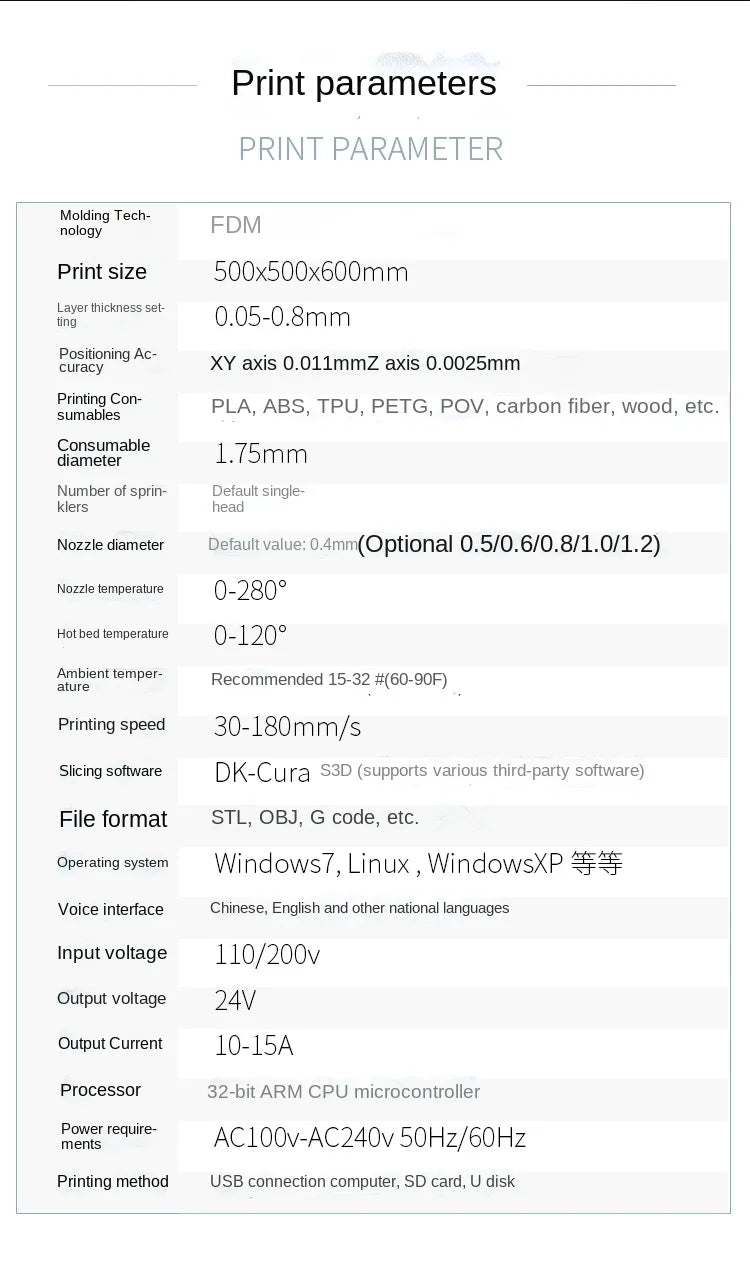
Task: Select the 32-bit ARM CPU microcontroller text
Action: (x=343, y=1092)
